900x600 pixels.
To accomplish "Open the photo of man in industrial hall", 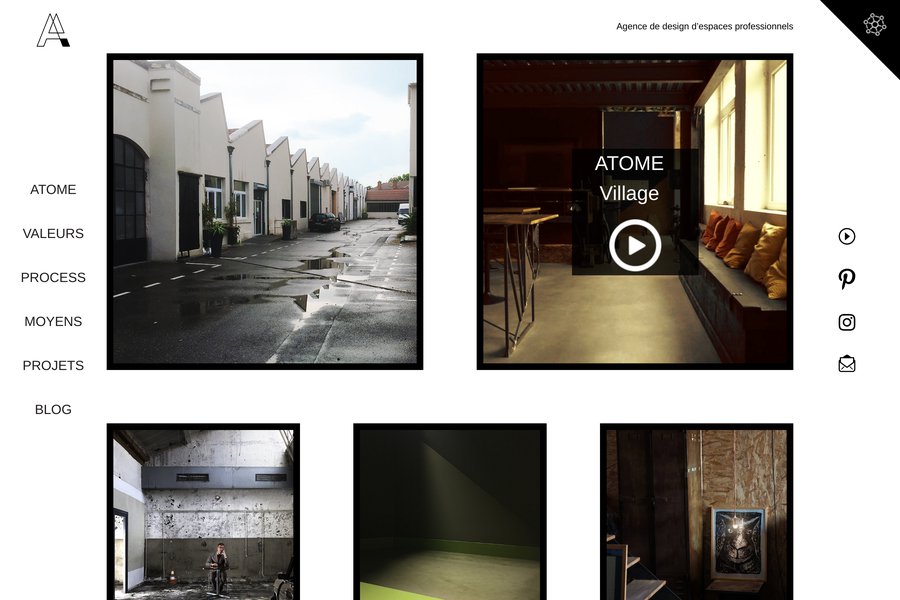I will [x=203, y=512].
